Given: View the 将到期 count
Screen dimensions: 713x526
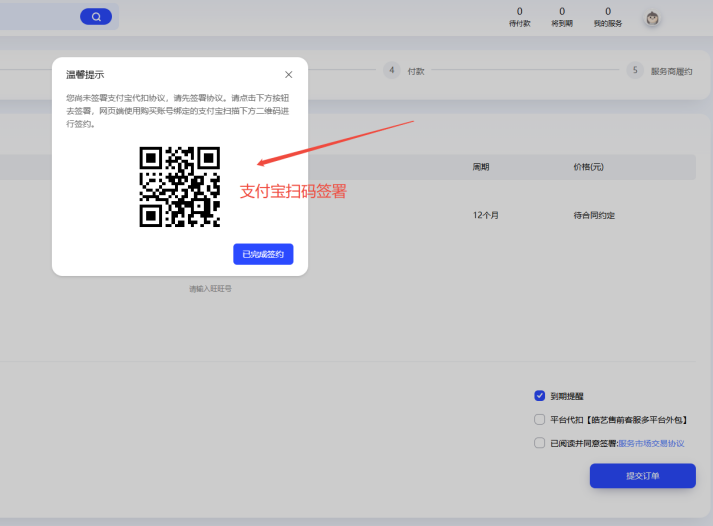Looking at the screenshot, I should click(x=562, y=17).
